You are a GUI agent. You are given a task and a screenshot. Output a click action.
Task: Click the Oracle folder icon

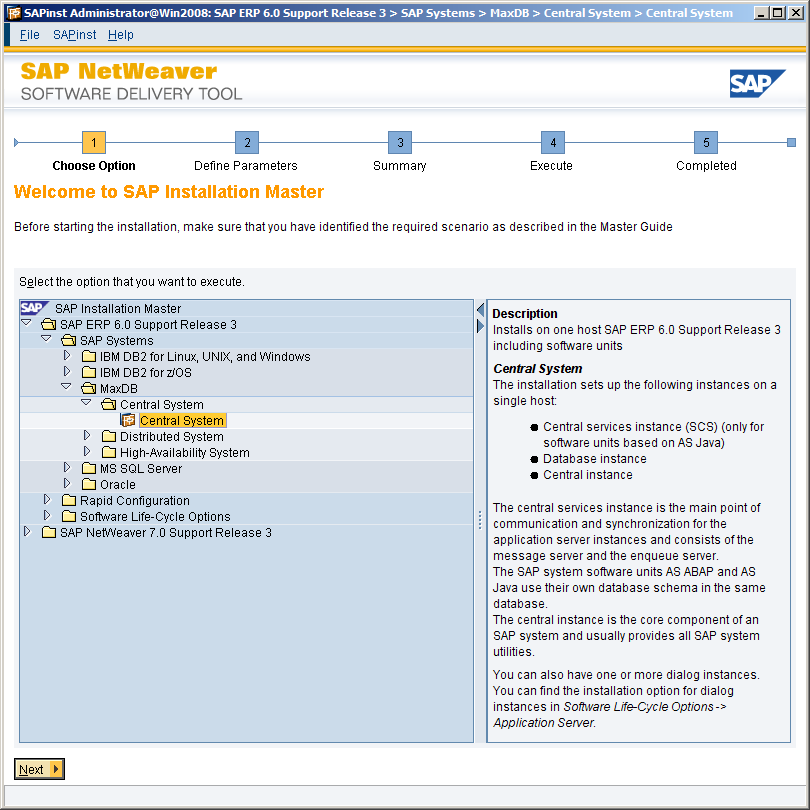[89, 485]
